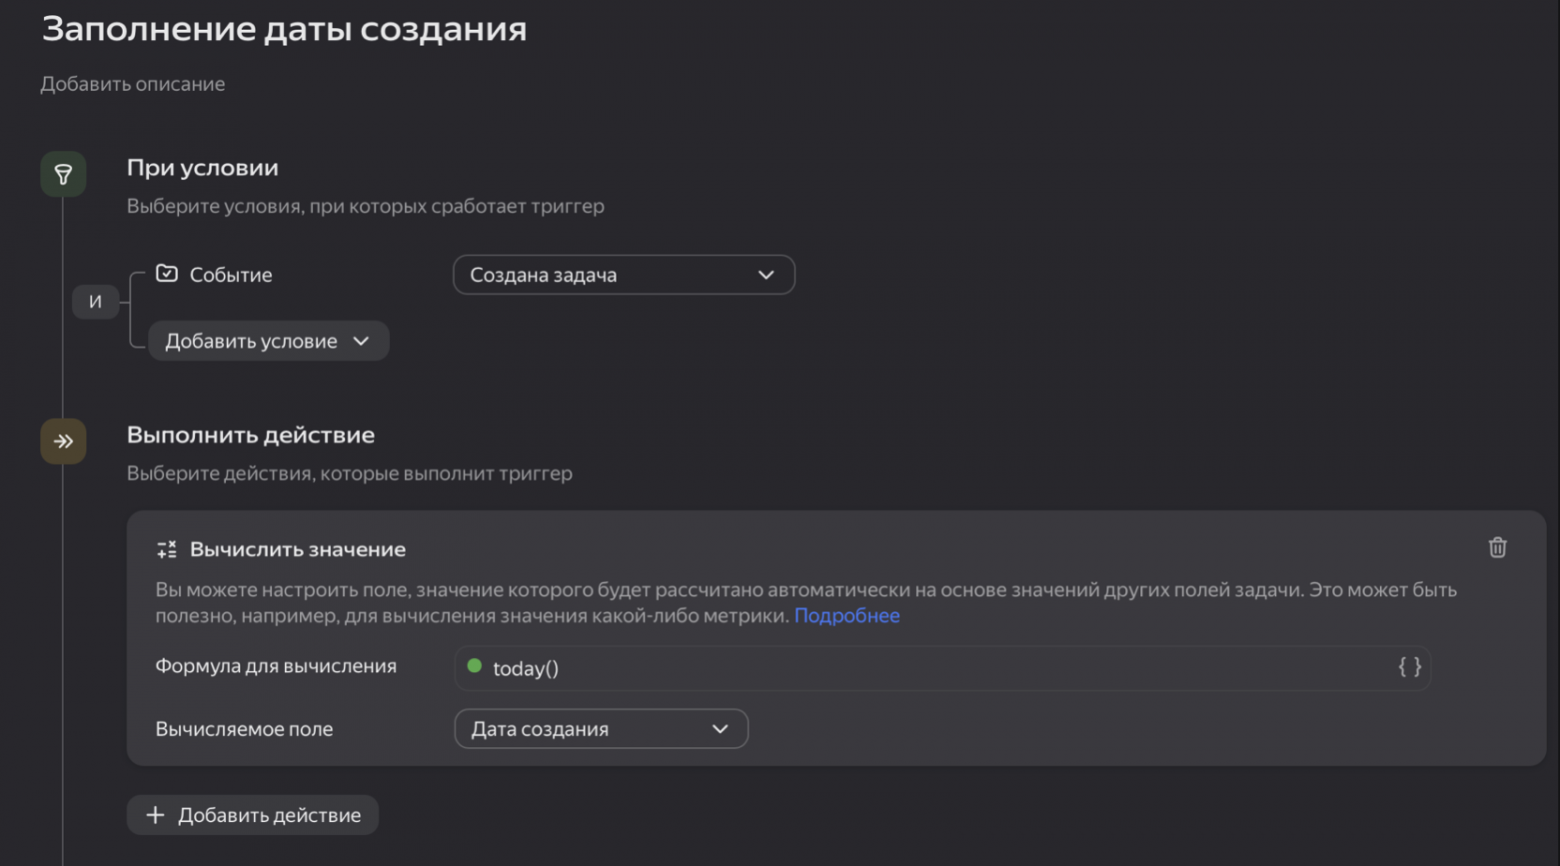Click the chevron on Добавить условие
Screen dimensions: 1560x866
pos(363,340)
